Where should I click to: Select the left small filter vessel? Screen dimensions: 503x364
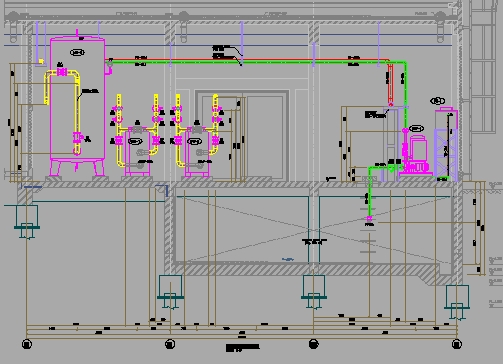click(137, 151)
